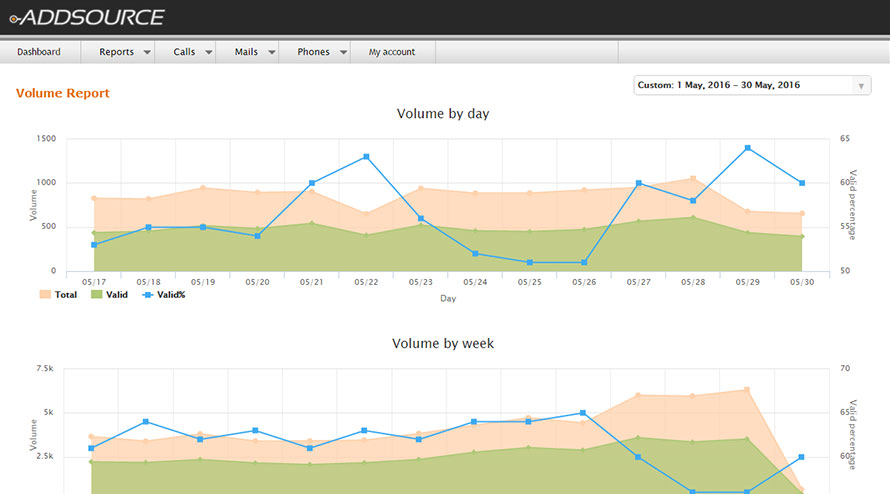The image size is (890, 494).
Task: Expand the Mails dropdown arrow
Action: coord(272,52)
